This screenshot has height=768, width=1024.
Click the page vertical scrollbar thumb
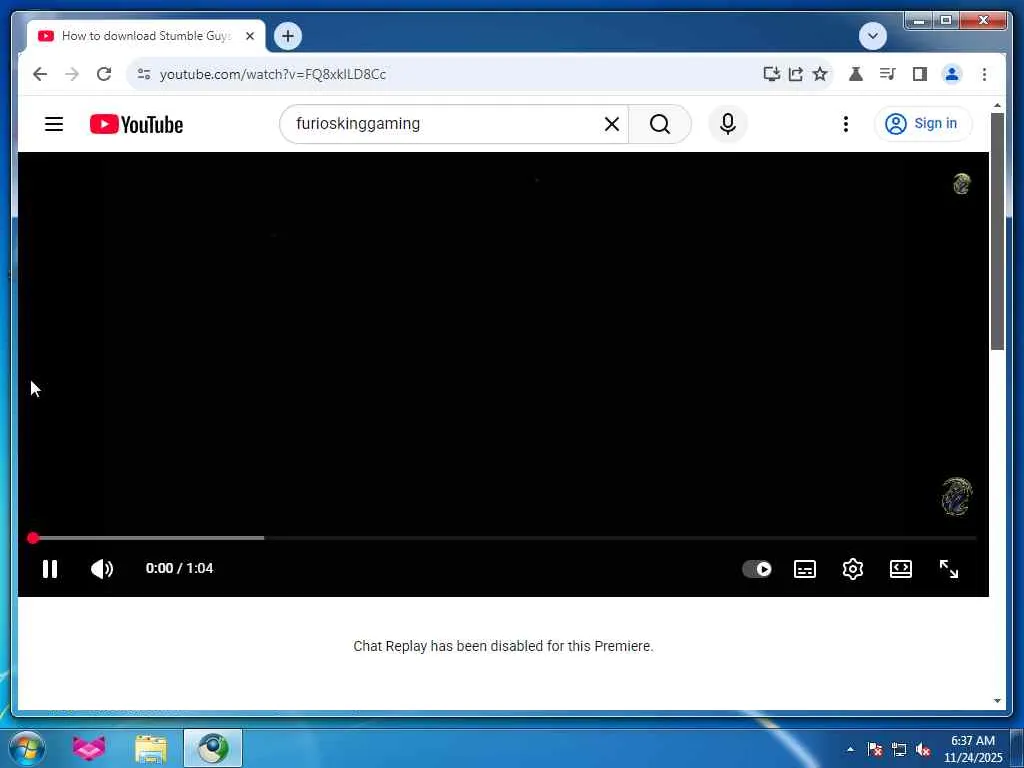997,232
